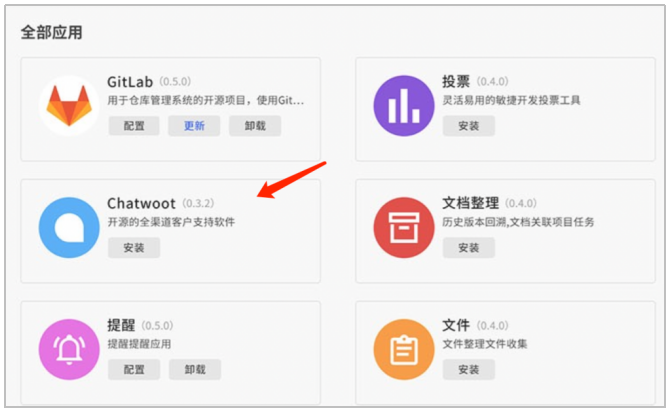Click the 投票 app title
The width and height of the screenshot is (670, 410).
[x=456, y=82]
